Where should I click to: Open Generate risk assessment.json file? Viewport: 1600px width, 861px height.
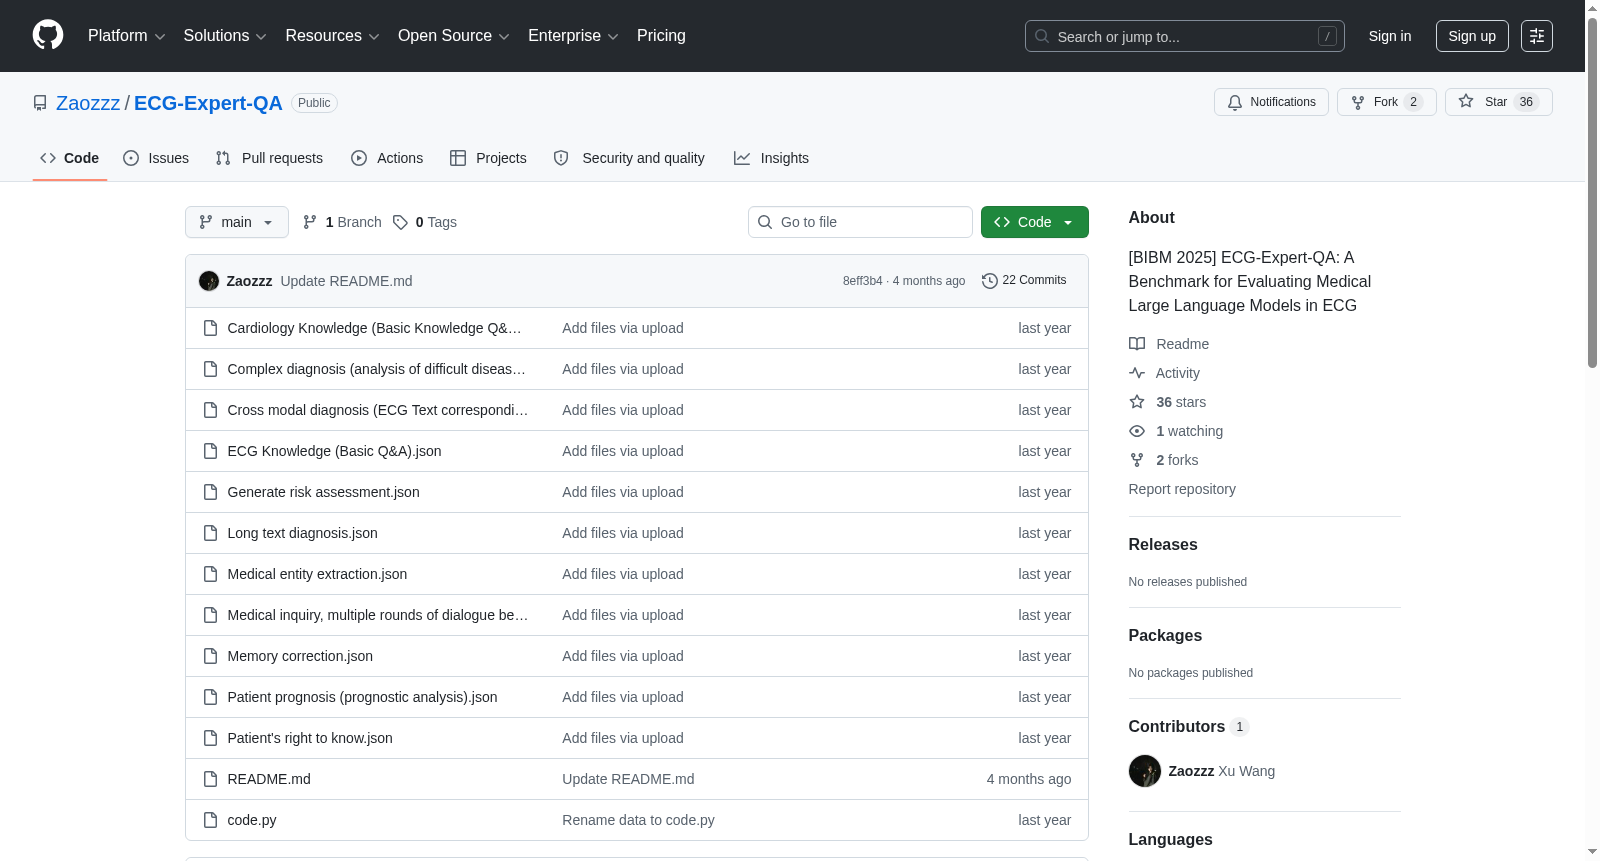[323, 492]
